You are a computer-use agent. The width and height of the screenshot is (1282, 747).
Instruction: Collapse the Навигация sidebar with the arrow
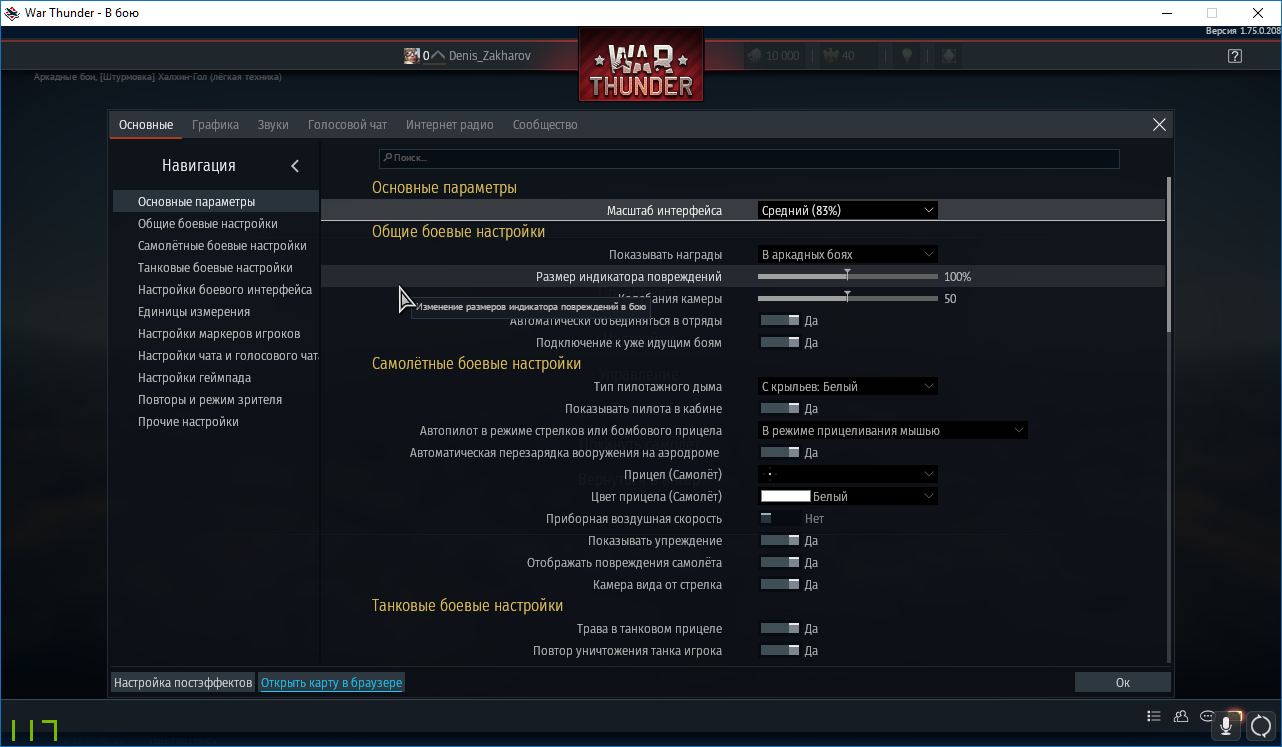(x=295, y=166)
